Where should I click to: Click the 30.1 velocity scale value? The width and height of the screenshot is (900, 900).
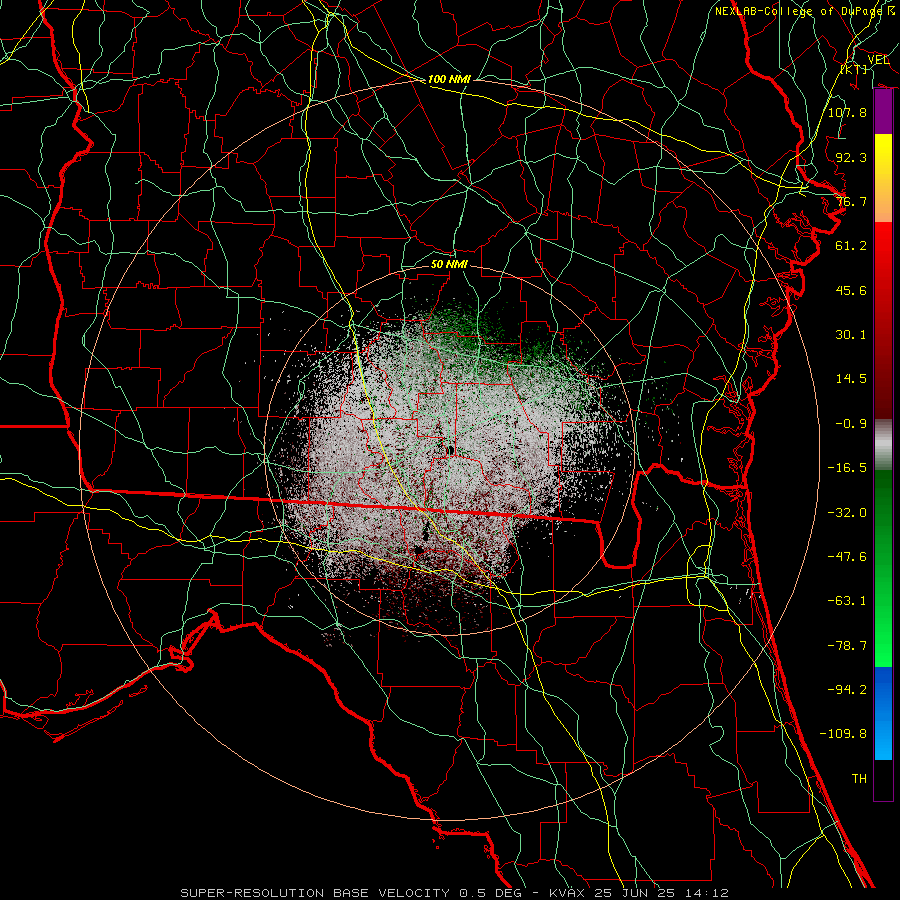(x=851, y=335)
